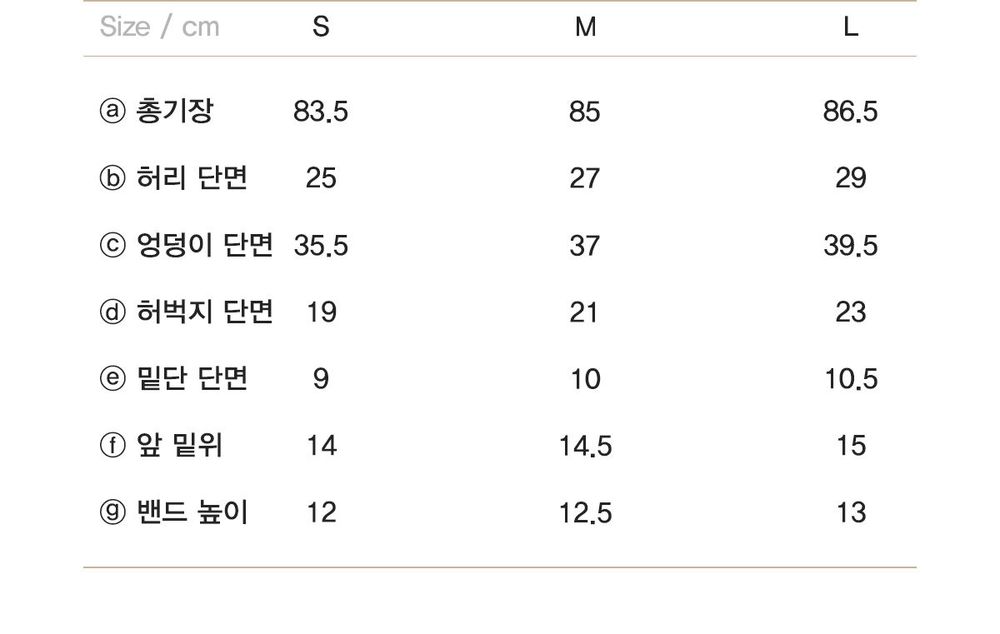
Task: Click the 총기장 row label
Action: point(174,111)
